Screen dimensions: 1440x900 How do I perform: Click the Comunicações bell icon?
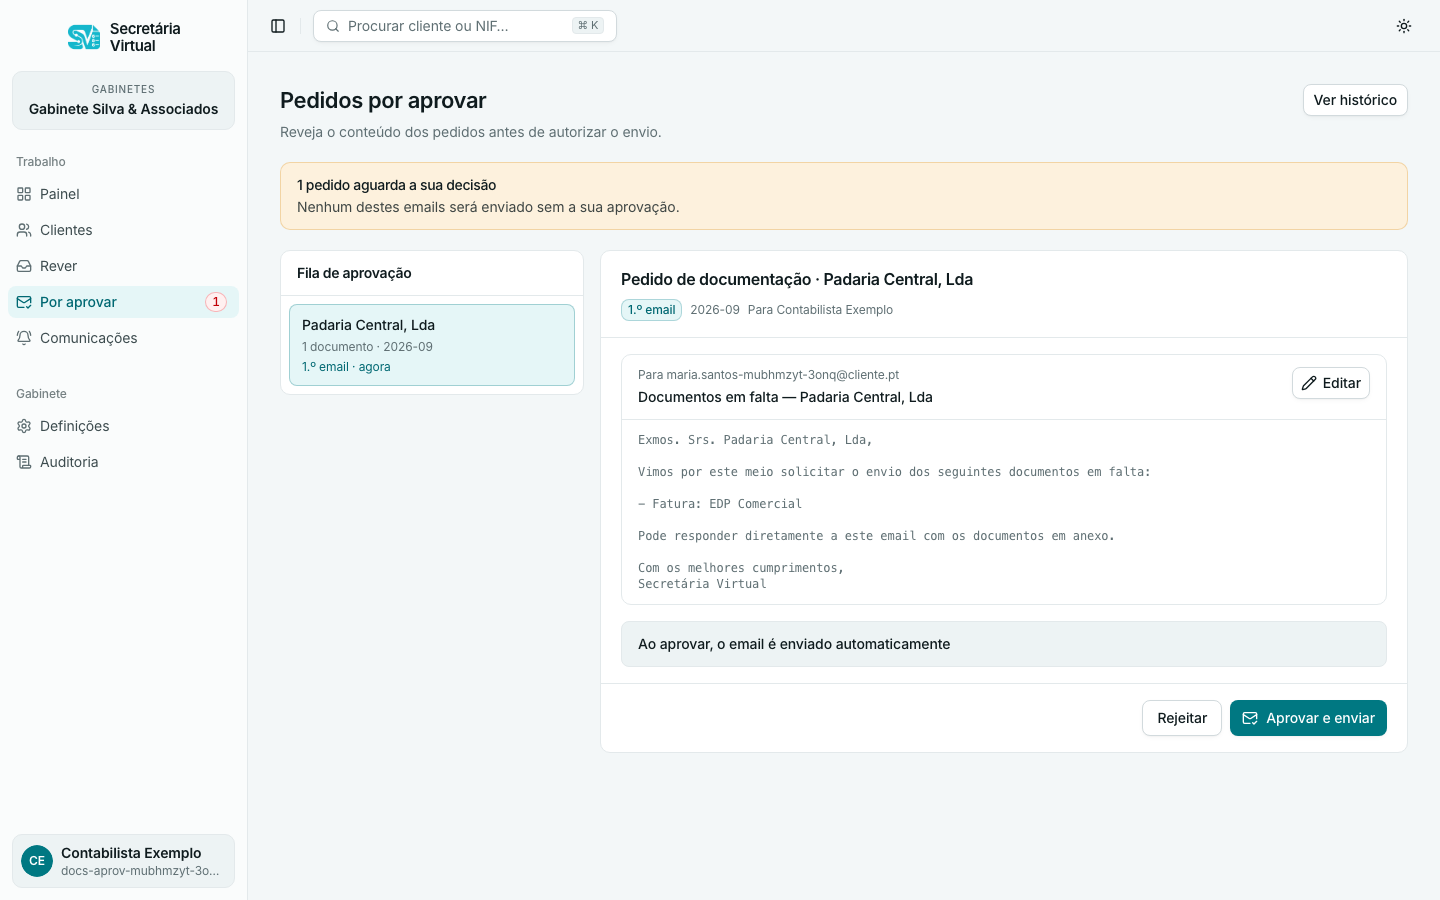(24, 338)
